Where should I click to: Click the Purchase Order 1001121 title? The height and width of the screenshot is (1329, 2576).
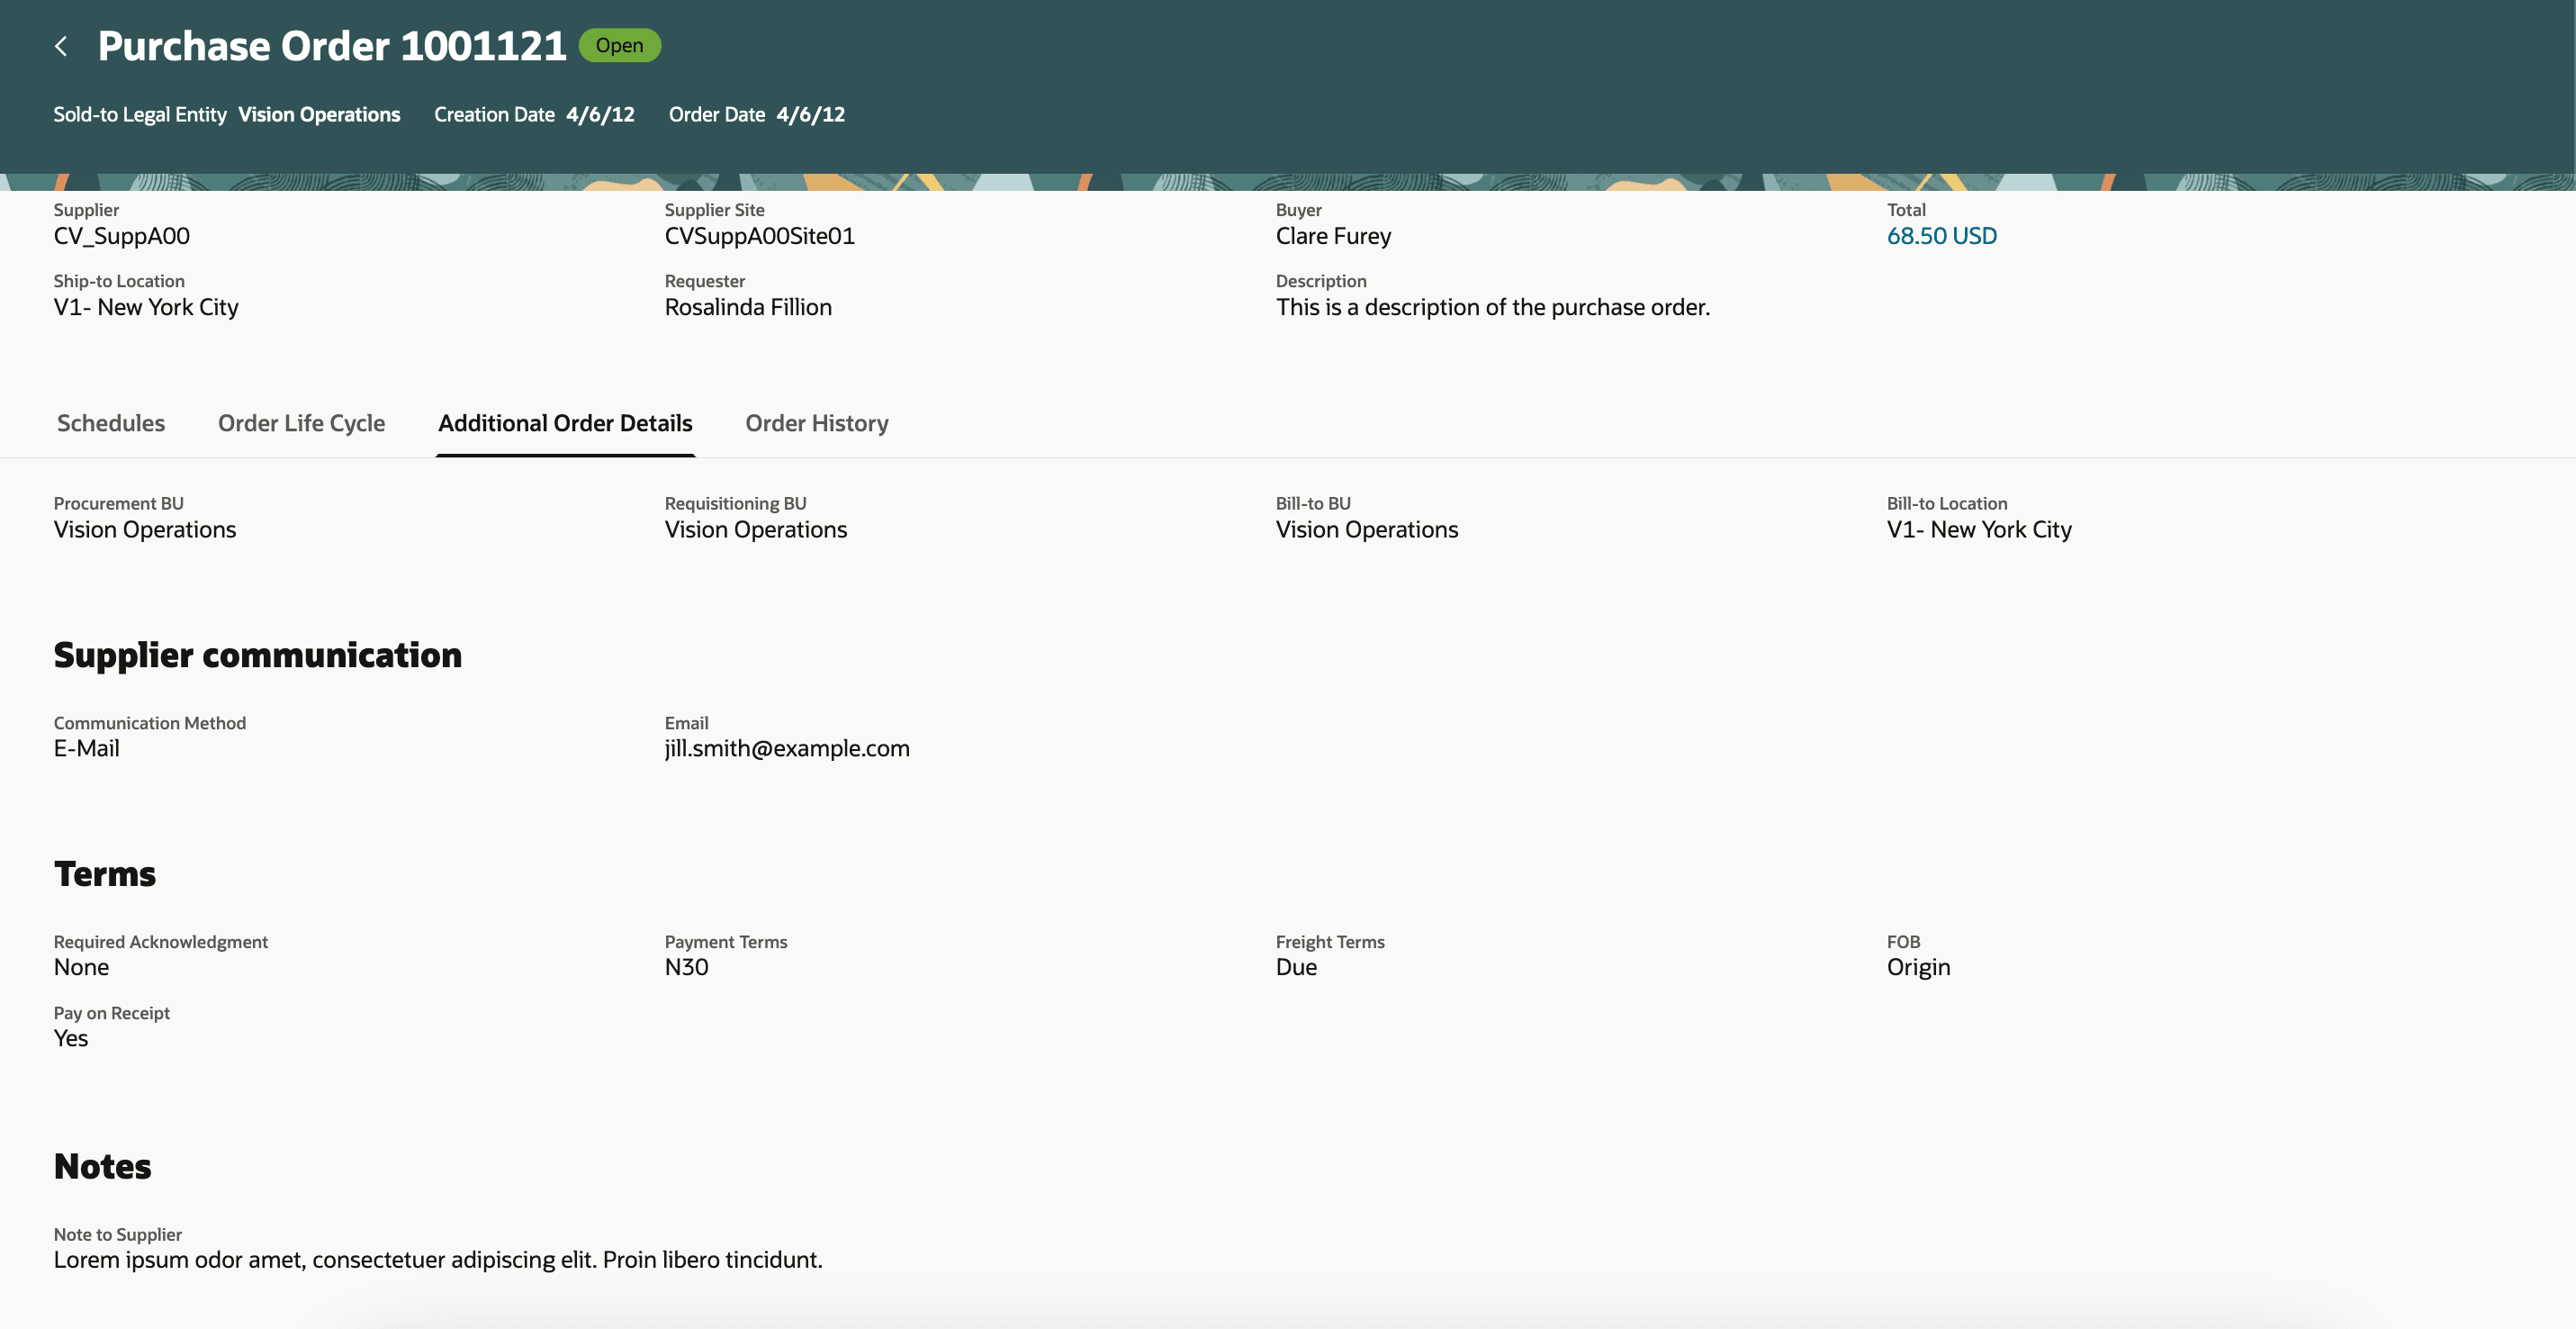(x=332, y=46)
